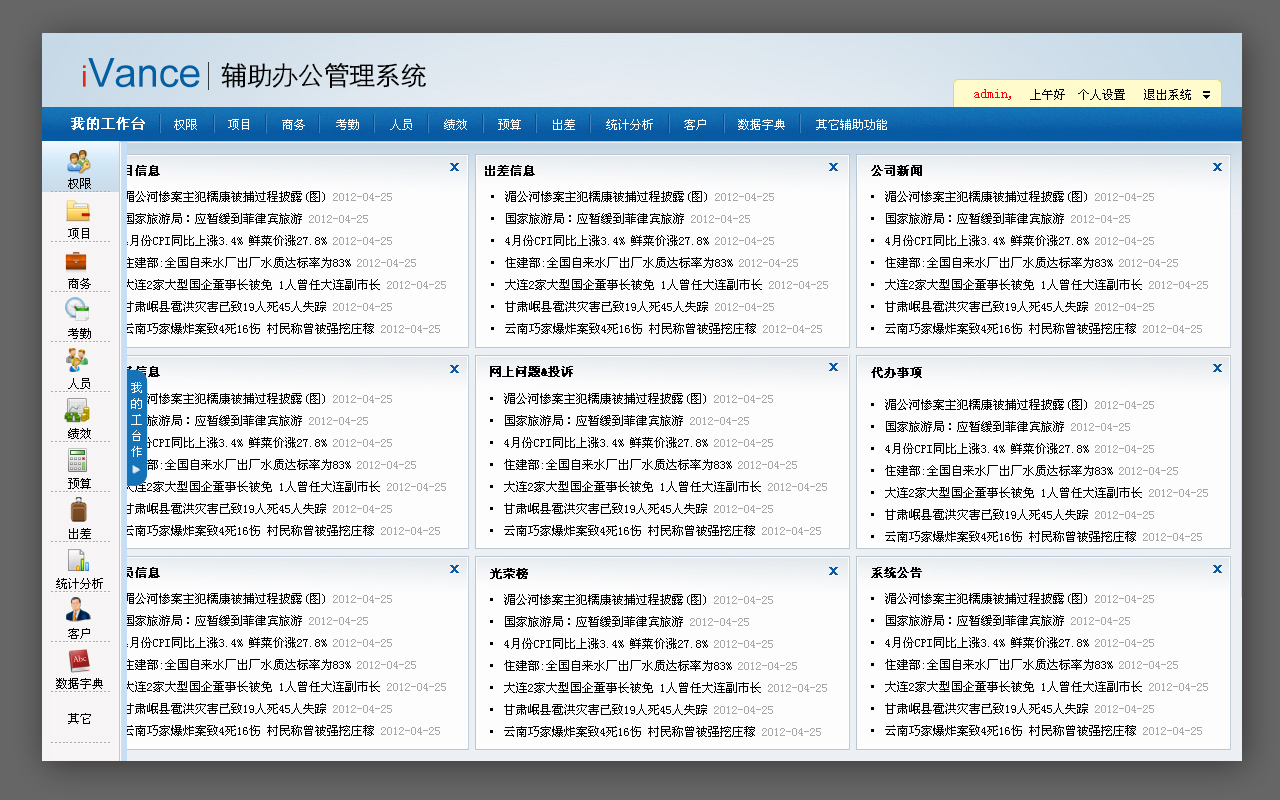Open 其它辅助功能 in the top navigation bar
The height and width of the screenshot is (800, 1280).
click(x=851, y=125)
